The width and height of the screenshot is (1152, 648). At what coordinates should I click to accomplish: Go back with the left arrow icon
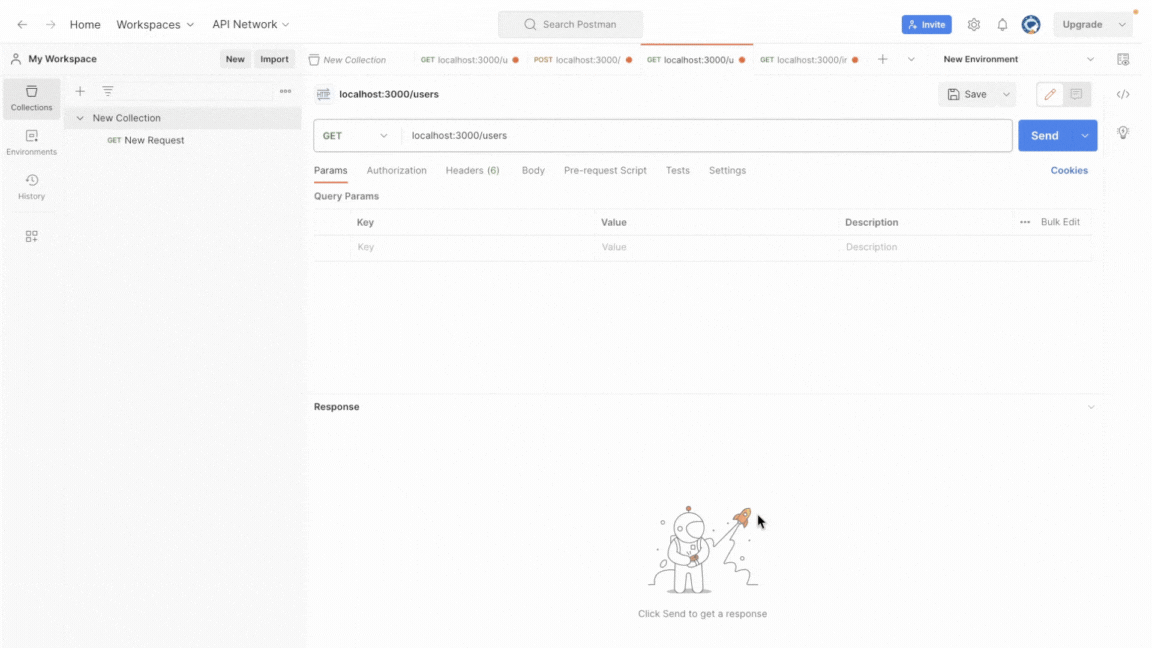(22, 24)
